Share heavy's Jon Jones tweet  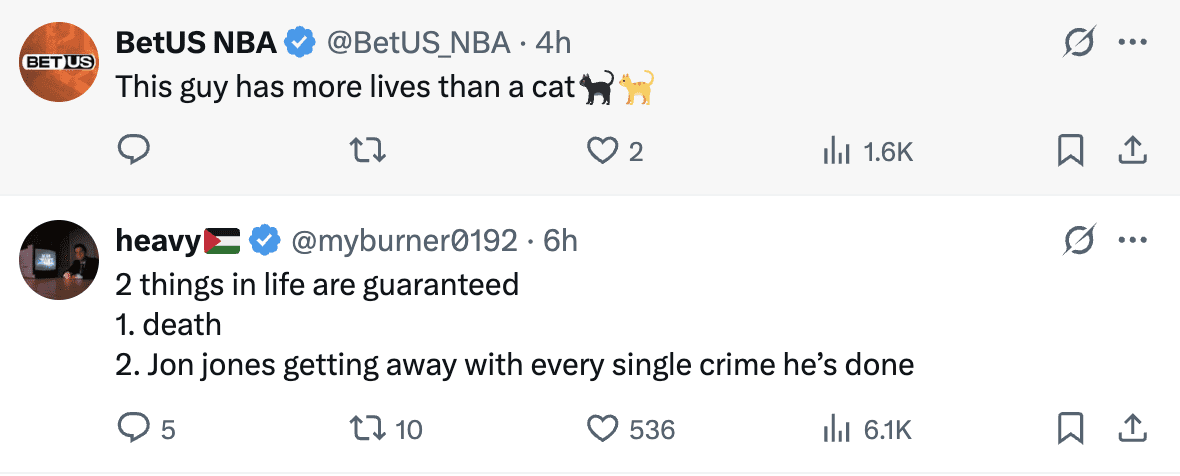(1130, 428)
